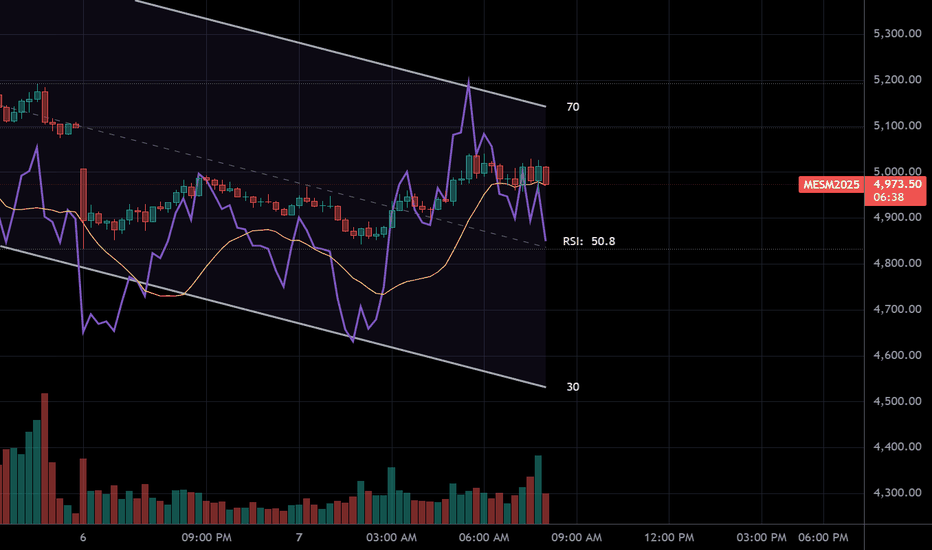Click the 4,900.00 price axis label

click(x=898, y=217)
